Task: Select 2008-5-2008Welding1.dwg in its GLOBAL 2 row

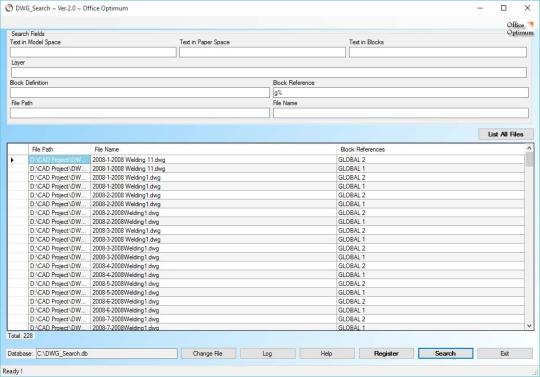Action: 213,284
